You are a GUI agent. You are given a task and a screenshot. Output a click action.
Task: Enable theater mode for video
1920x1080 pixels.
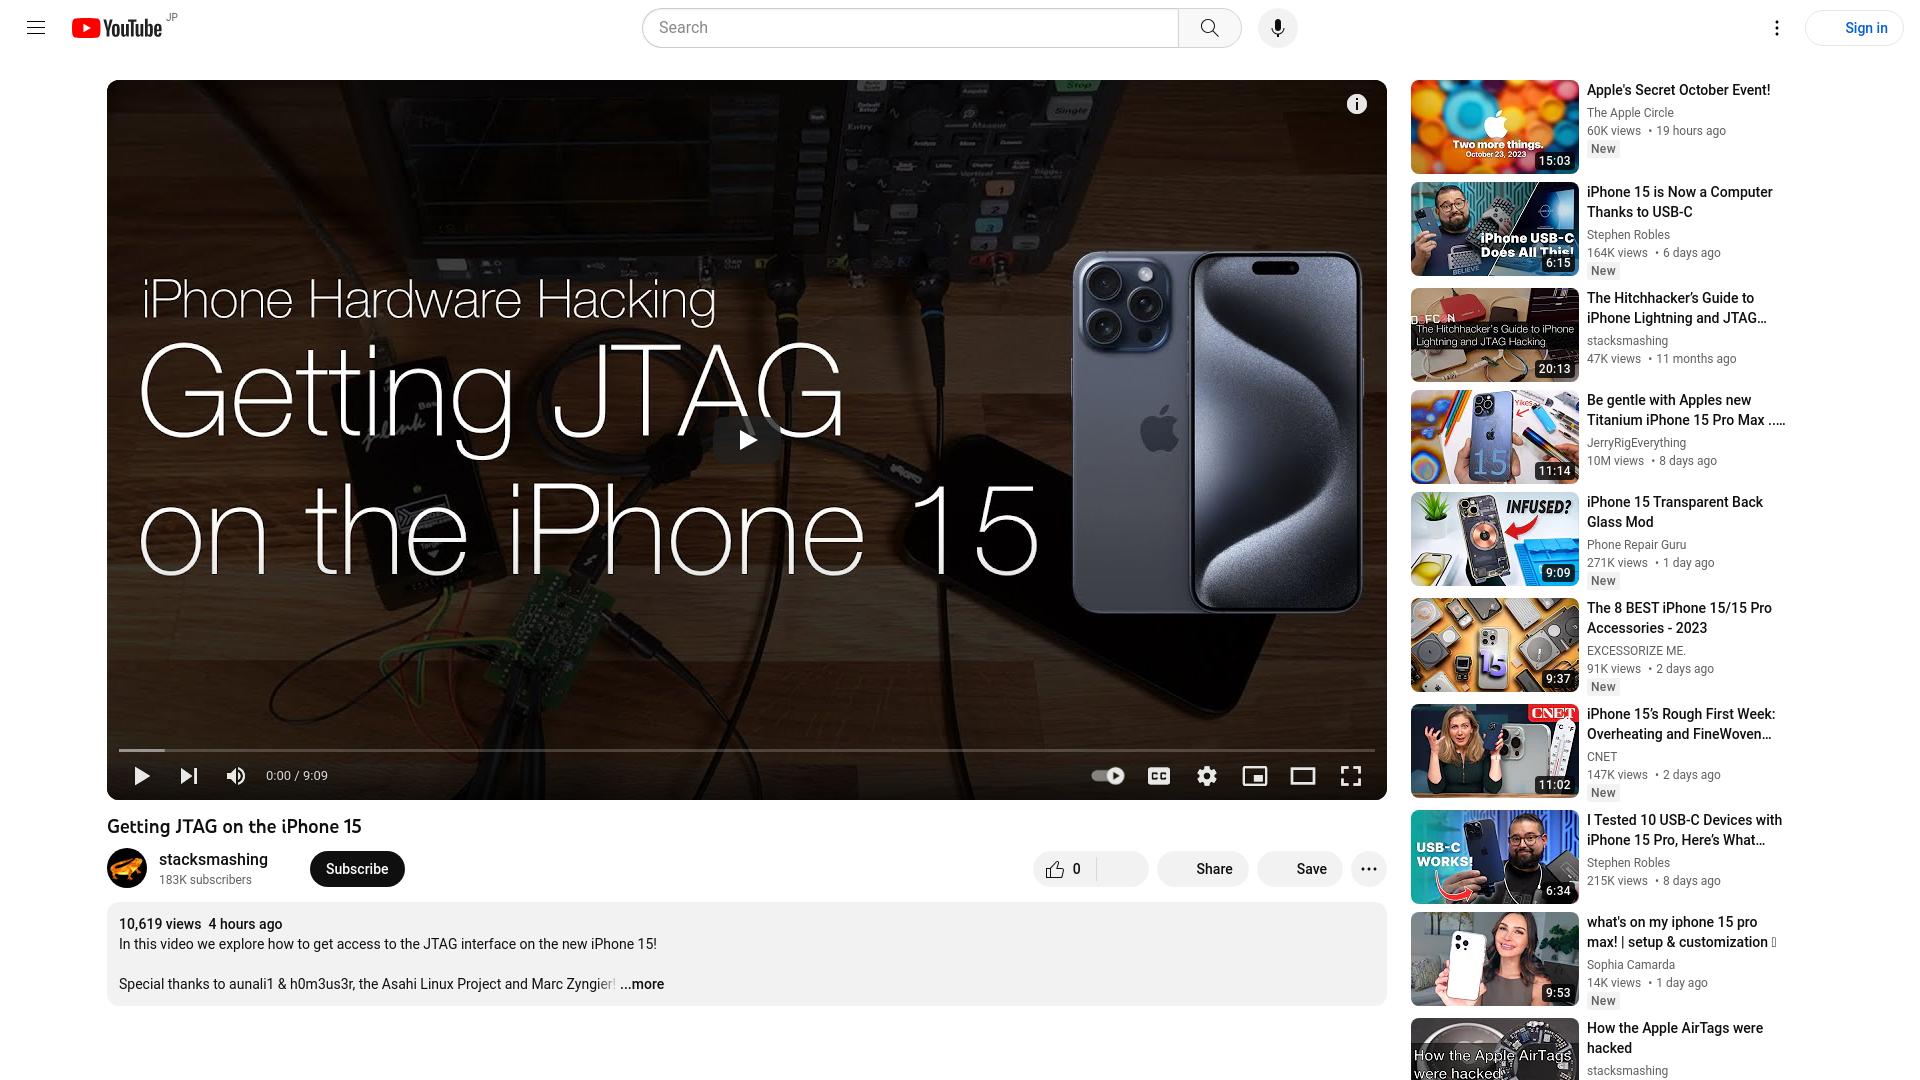(1302, 775)
